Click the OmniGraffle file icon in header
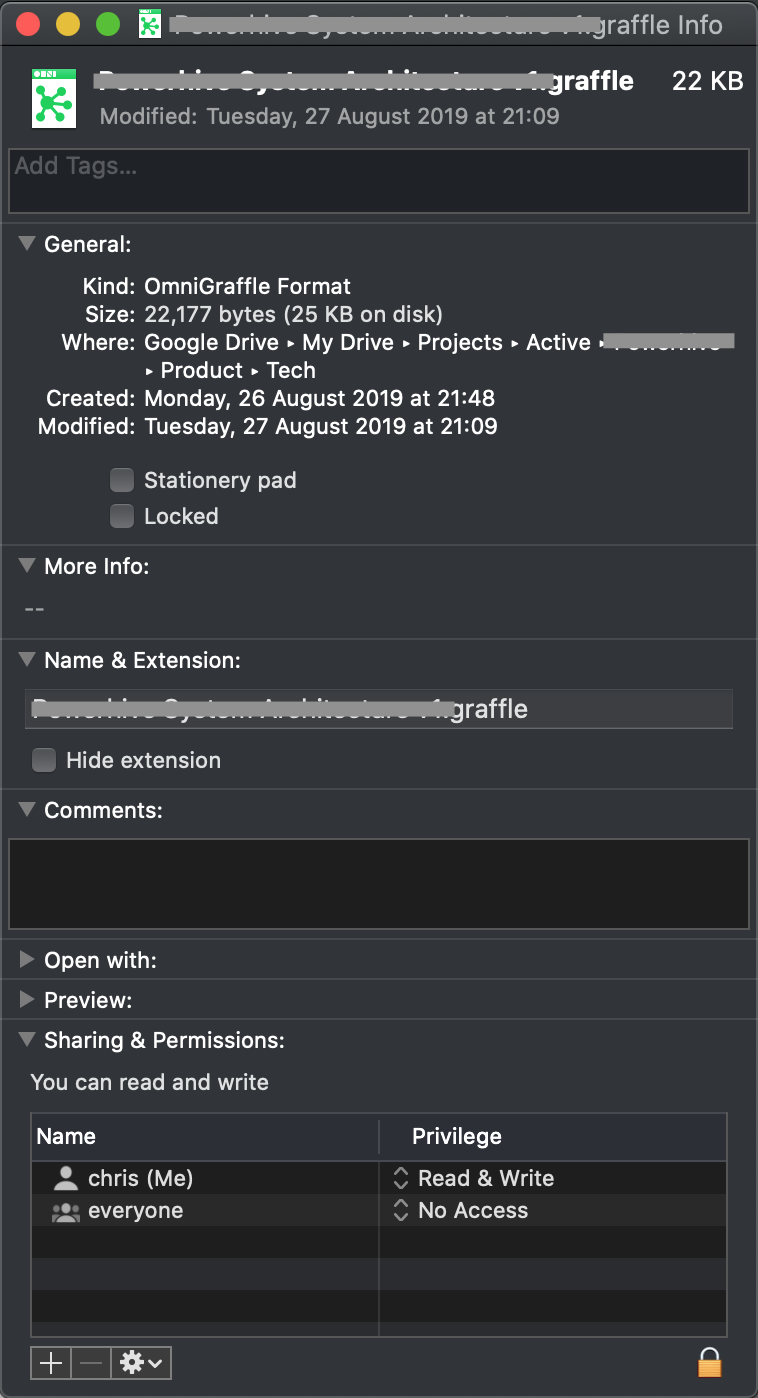 click(x=54, y=98)
